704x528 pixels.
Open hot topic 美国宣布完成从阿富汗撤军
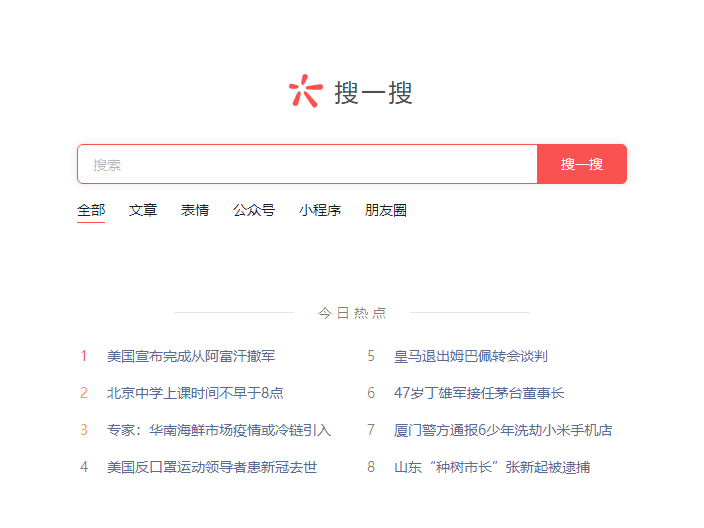[x=191, y=356]
